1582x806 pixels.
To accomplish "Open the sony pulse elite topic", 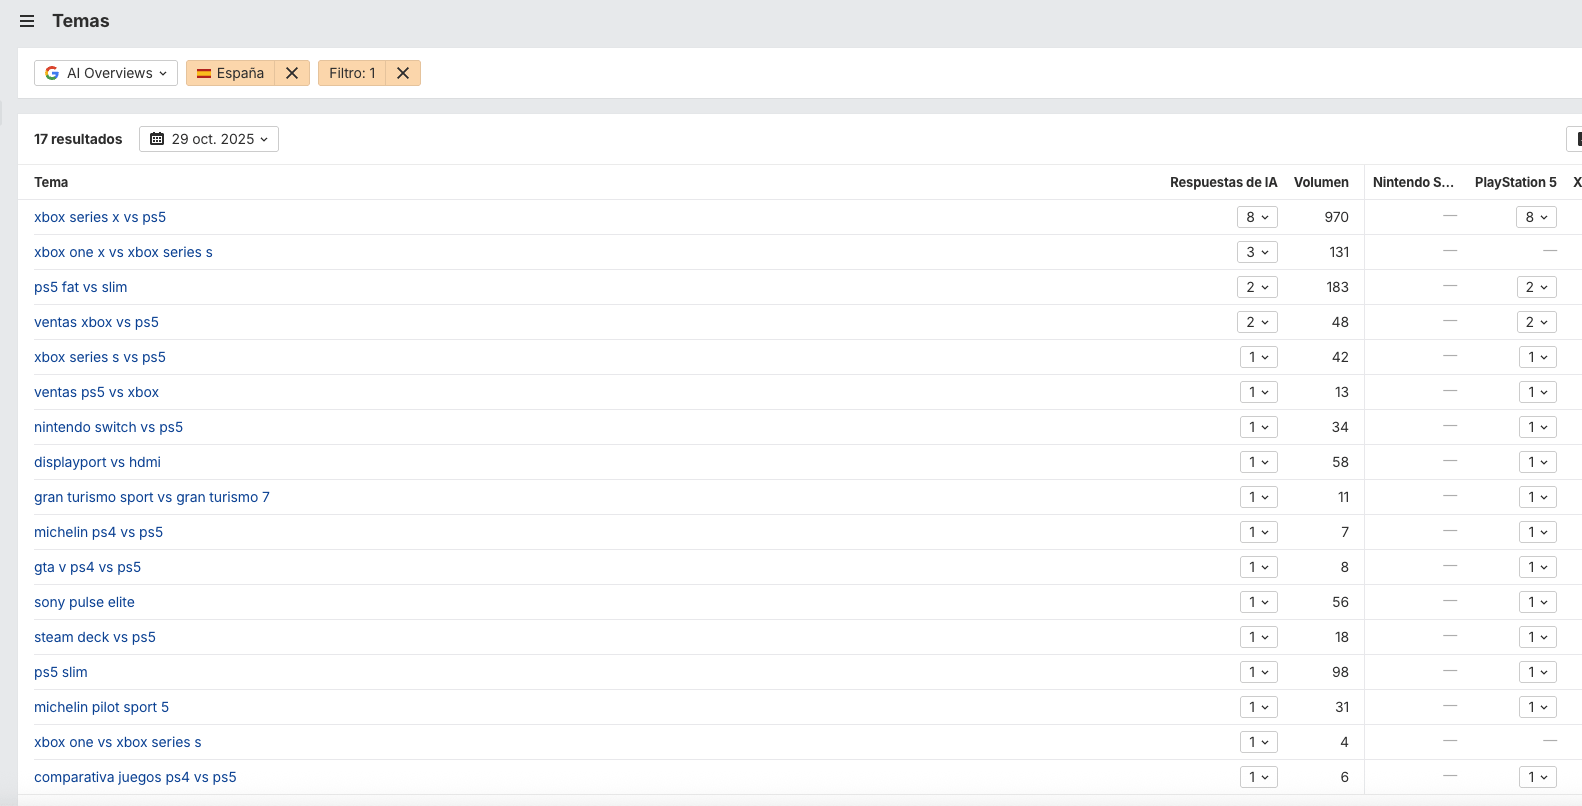I will click(x=84, y=602).
